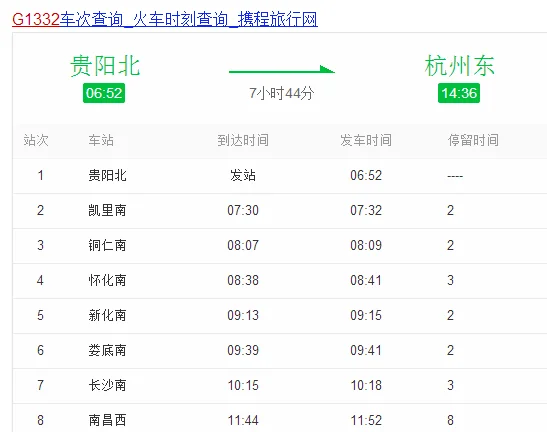Click arrival time 10:15 for 长沙南
This screenshot has height=432, width=547.
pyautogui.click(x=243, y=386)
